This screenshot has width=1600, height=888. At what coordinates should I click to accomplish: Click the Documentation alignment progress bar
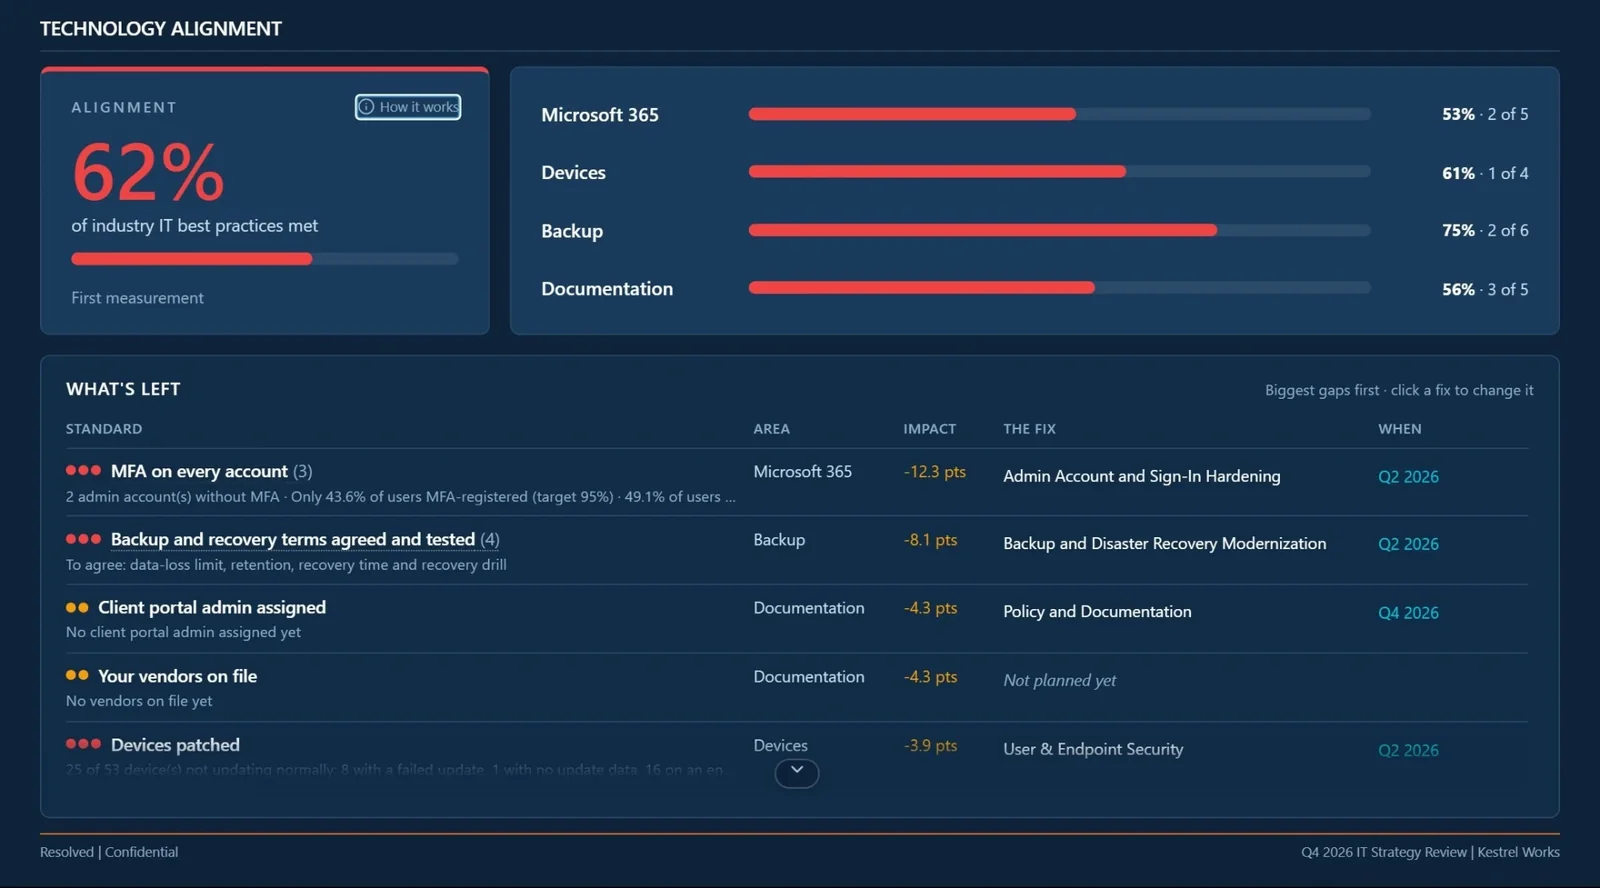pos(1059,288)
